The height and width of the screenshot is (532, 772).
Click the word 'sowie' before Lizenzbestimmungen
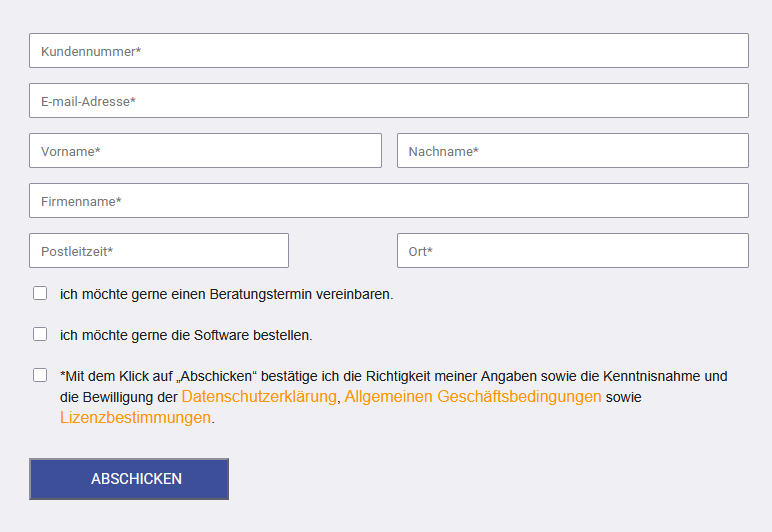[624, 397]
